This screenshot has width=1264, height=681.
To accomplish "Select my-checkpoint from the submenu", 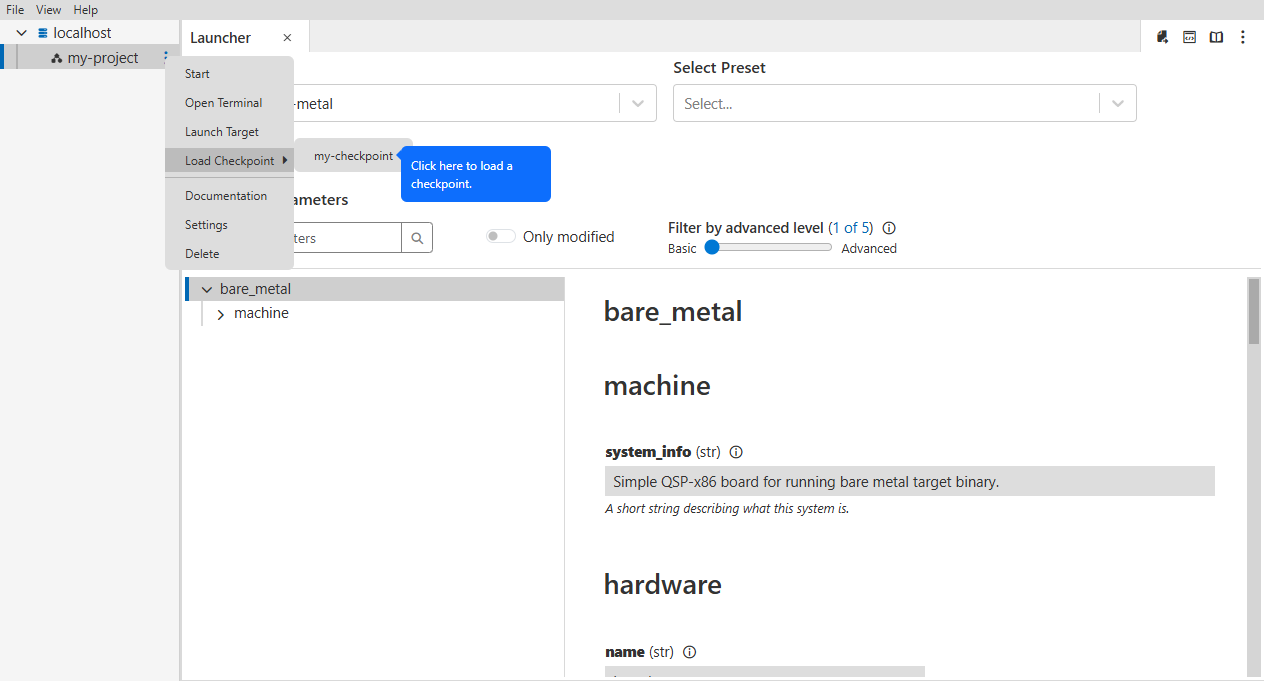I will click(x=353, y=156).
